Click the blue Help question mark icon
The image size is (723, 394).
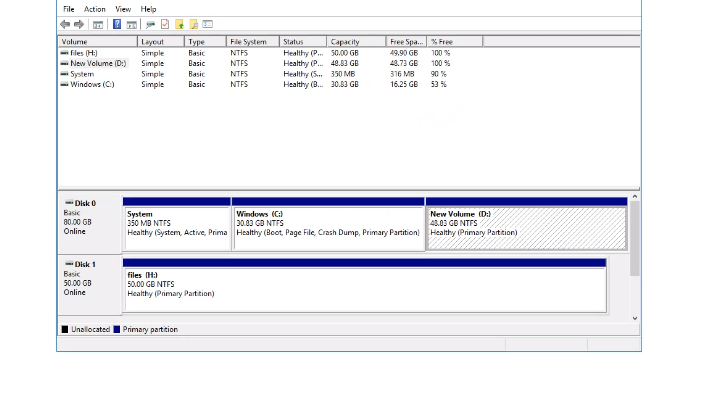117,24
